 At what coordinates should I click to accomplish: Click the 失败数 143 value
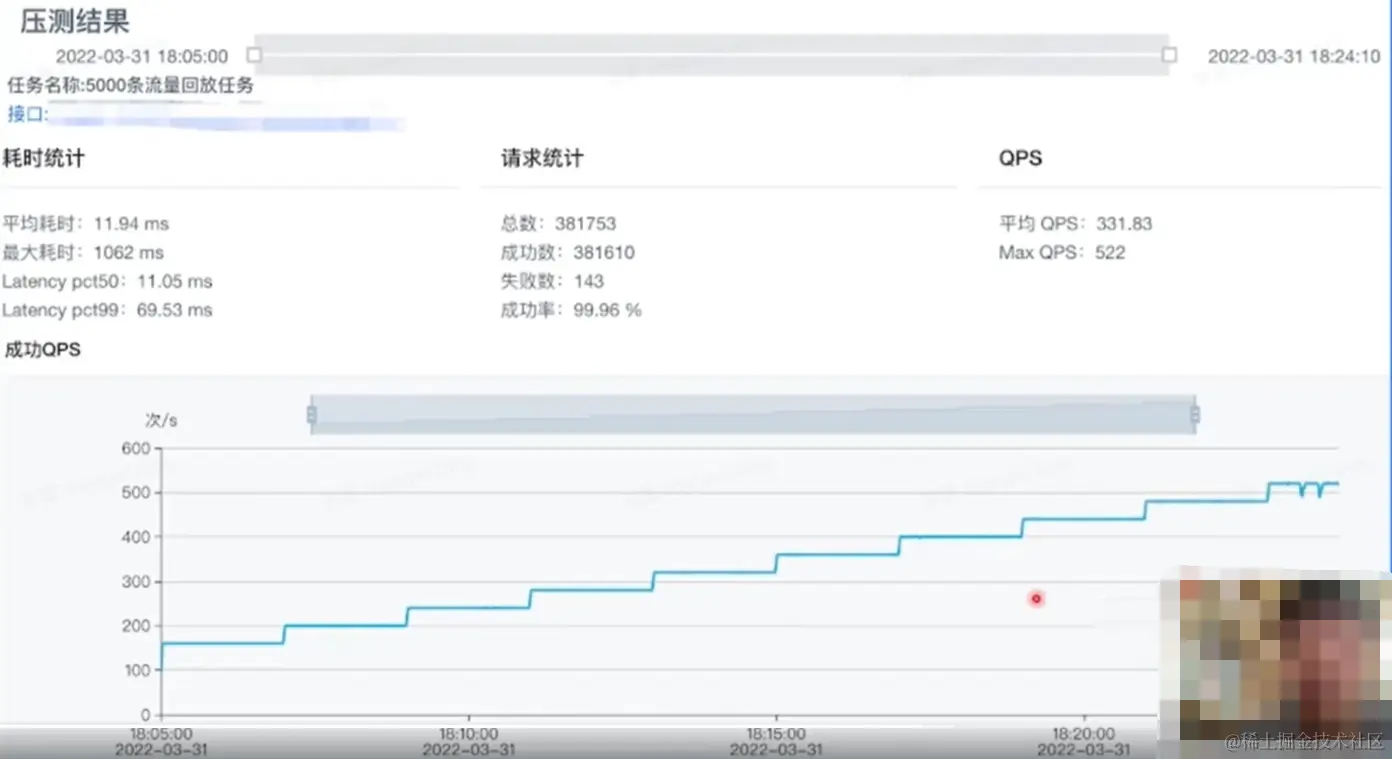552,282
